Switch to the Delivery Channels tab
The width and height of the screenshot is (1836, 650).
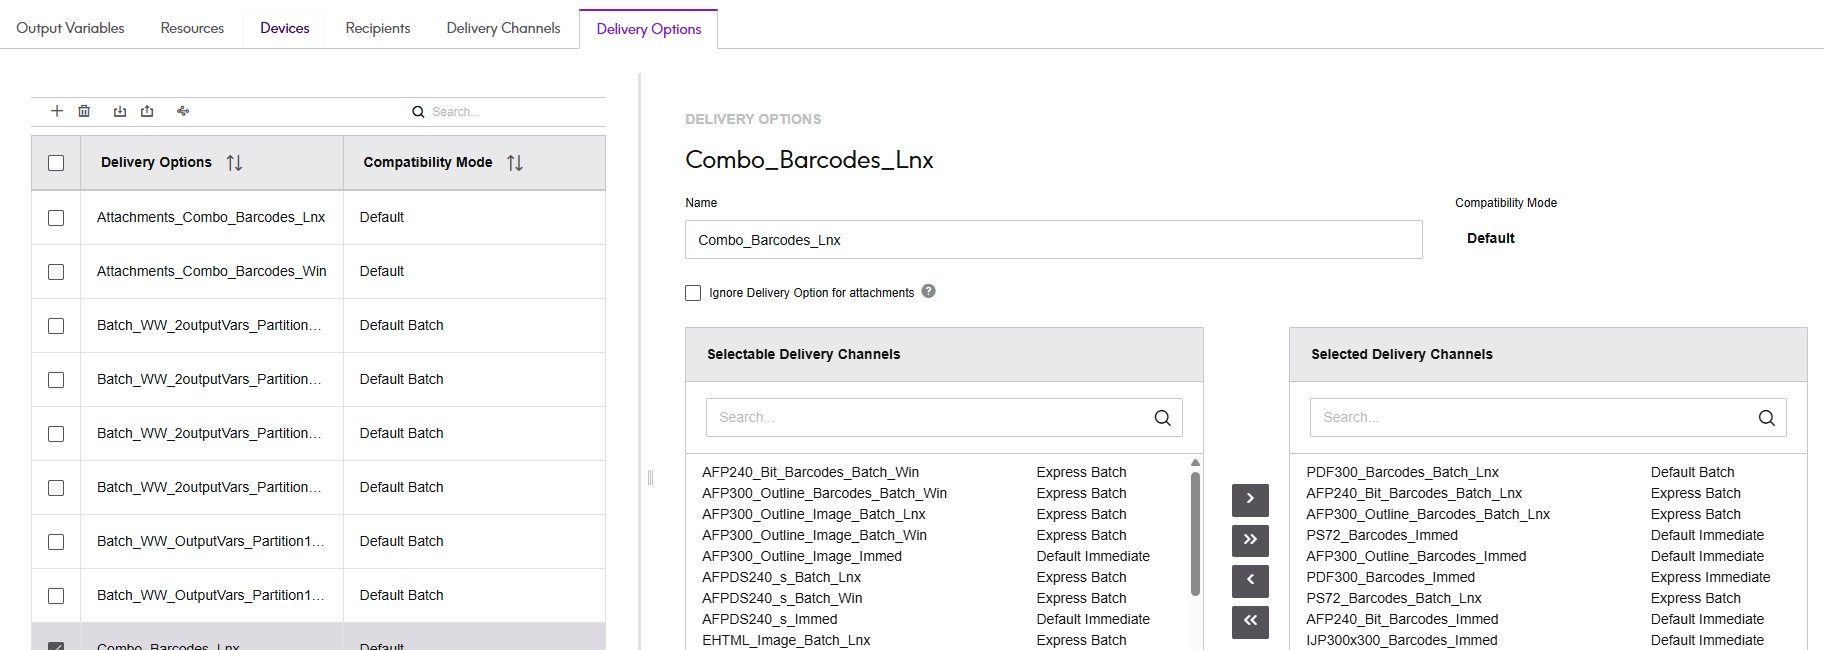coord(503,28)
